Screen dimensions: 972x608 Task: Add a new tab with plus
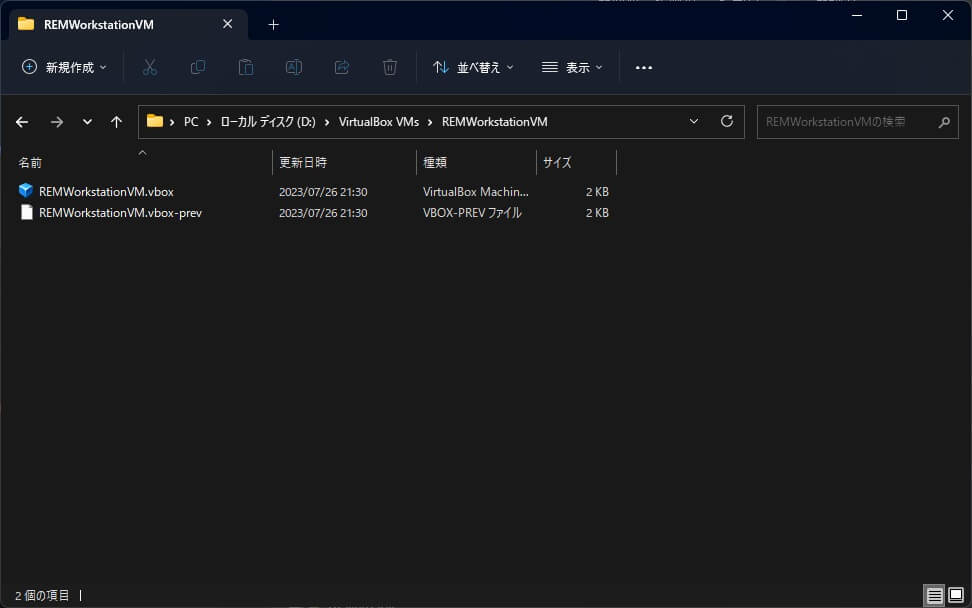[x=273, y=25]
